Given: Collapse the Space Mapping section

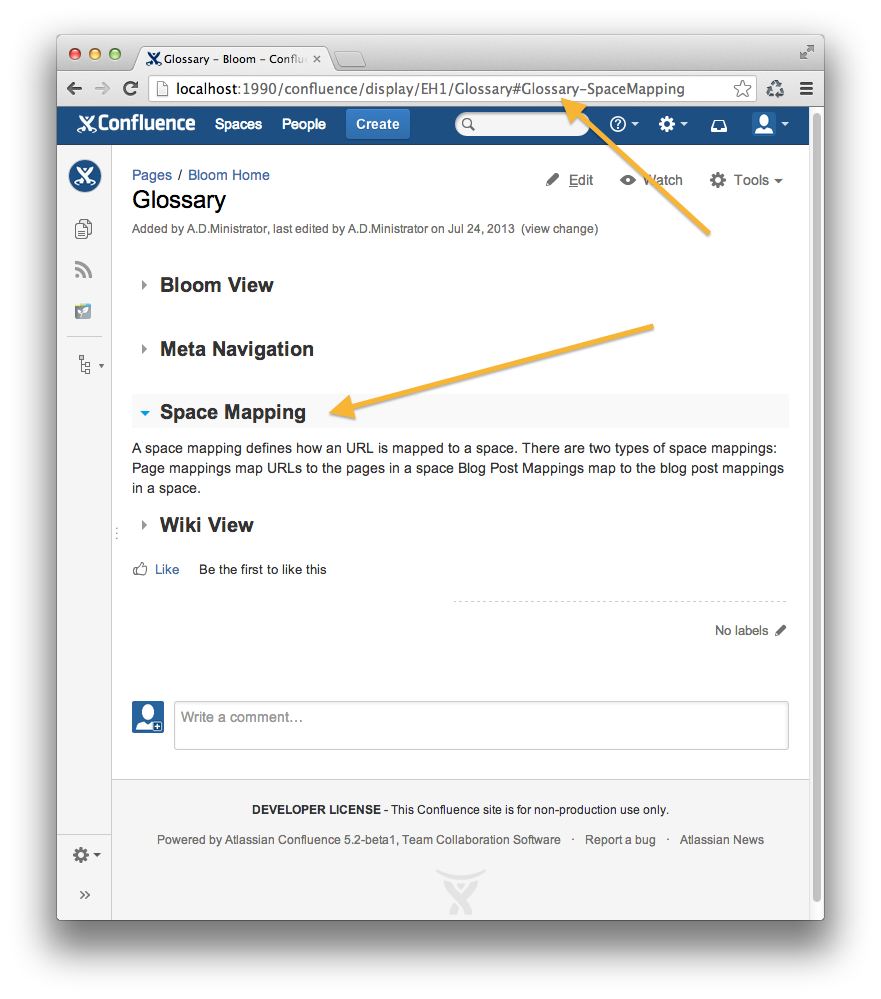Looking at the screenshot, I should [x=145, y=413].
